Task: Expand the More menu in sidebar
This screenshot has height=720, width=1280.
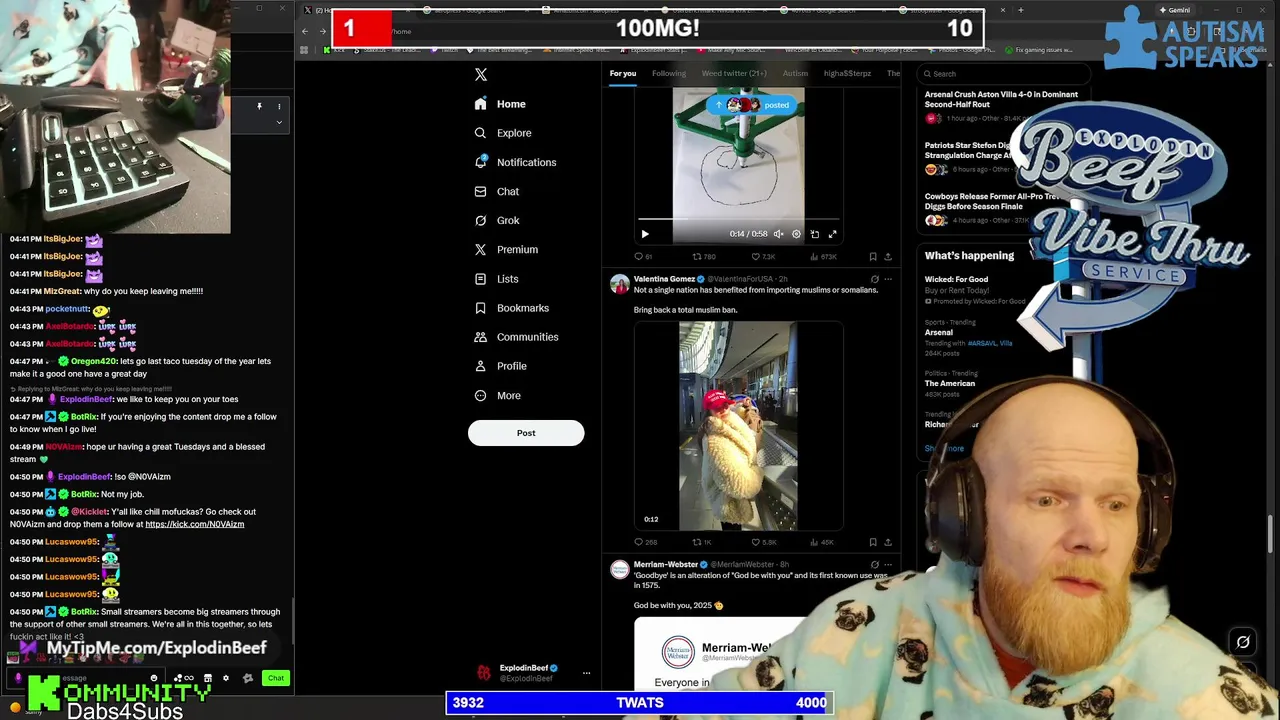Action: [498, 395]
